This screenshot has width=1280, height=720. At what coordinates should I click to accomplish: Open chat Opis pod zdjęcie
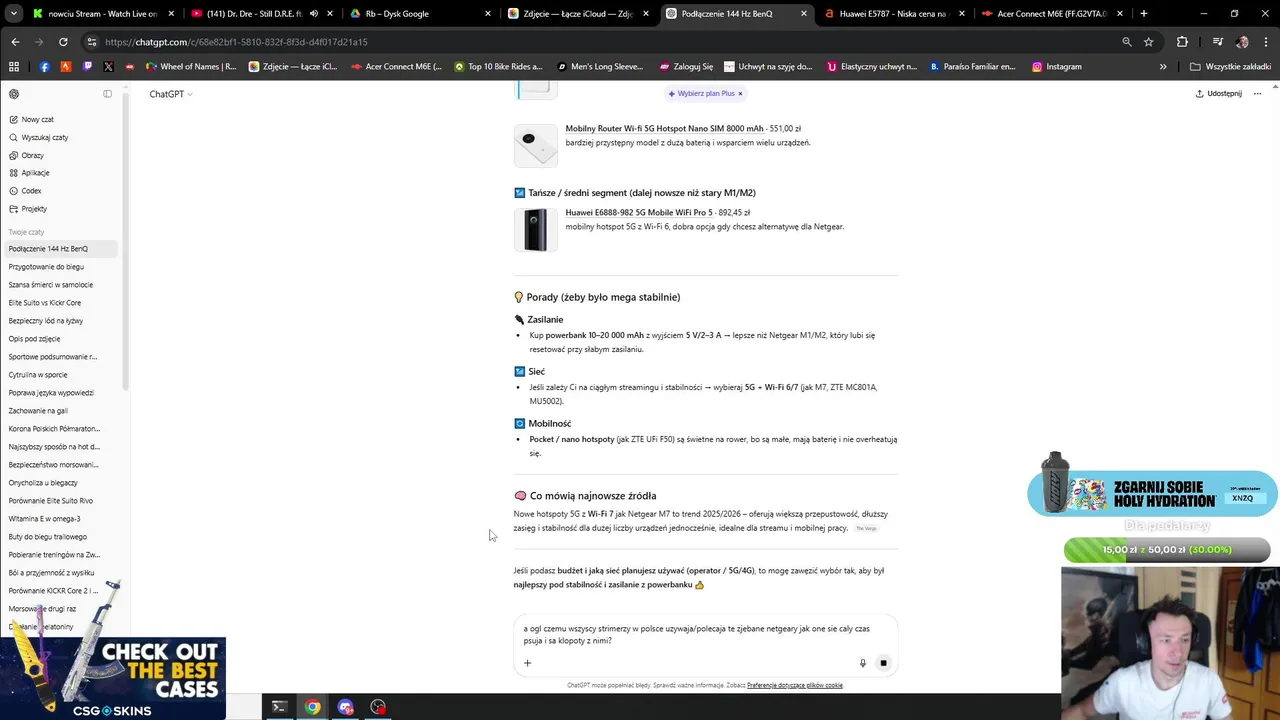[34, 339]
